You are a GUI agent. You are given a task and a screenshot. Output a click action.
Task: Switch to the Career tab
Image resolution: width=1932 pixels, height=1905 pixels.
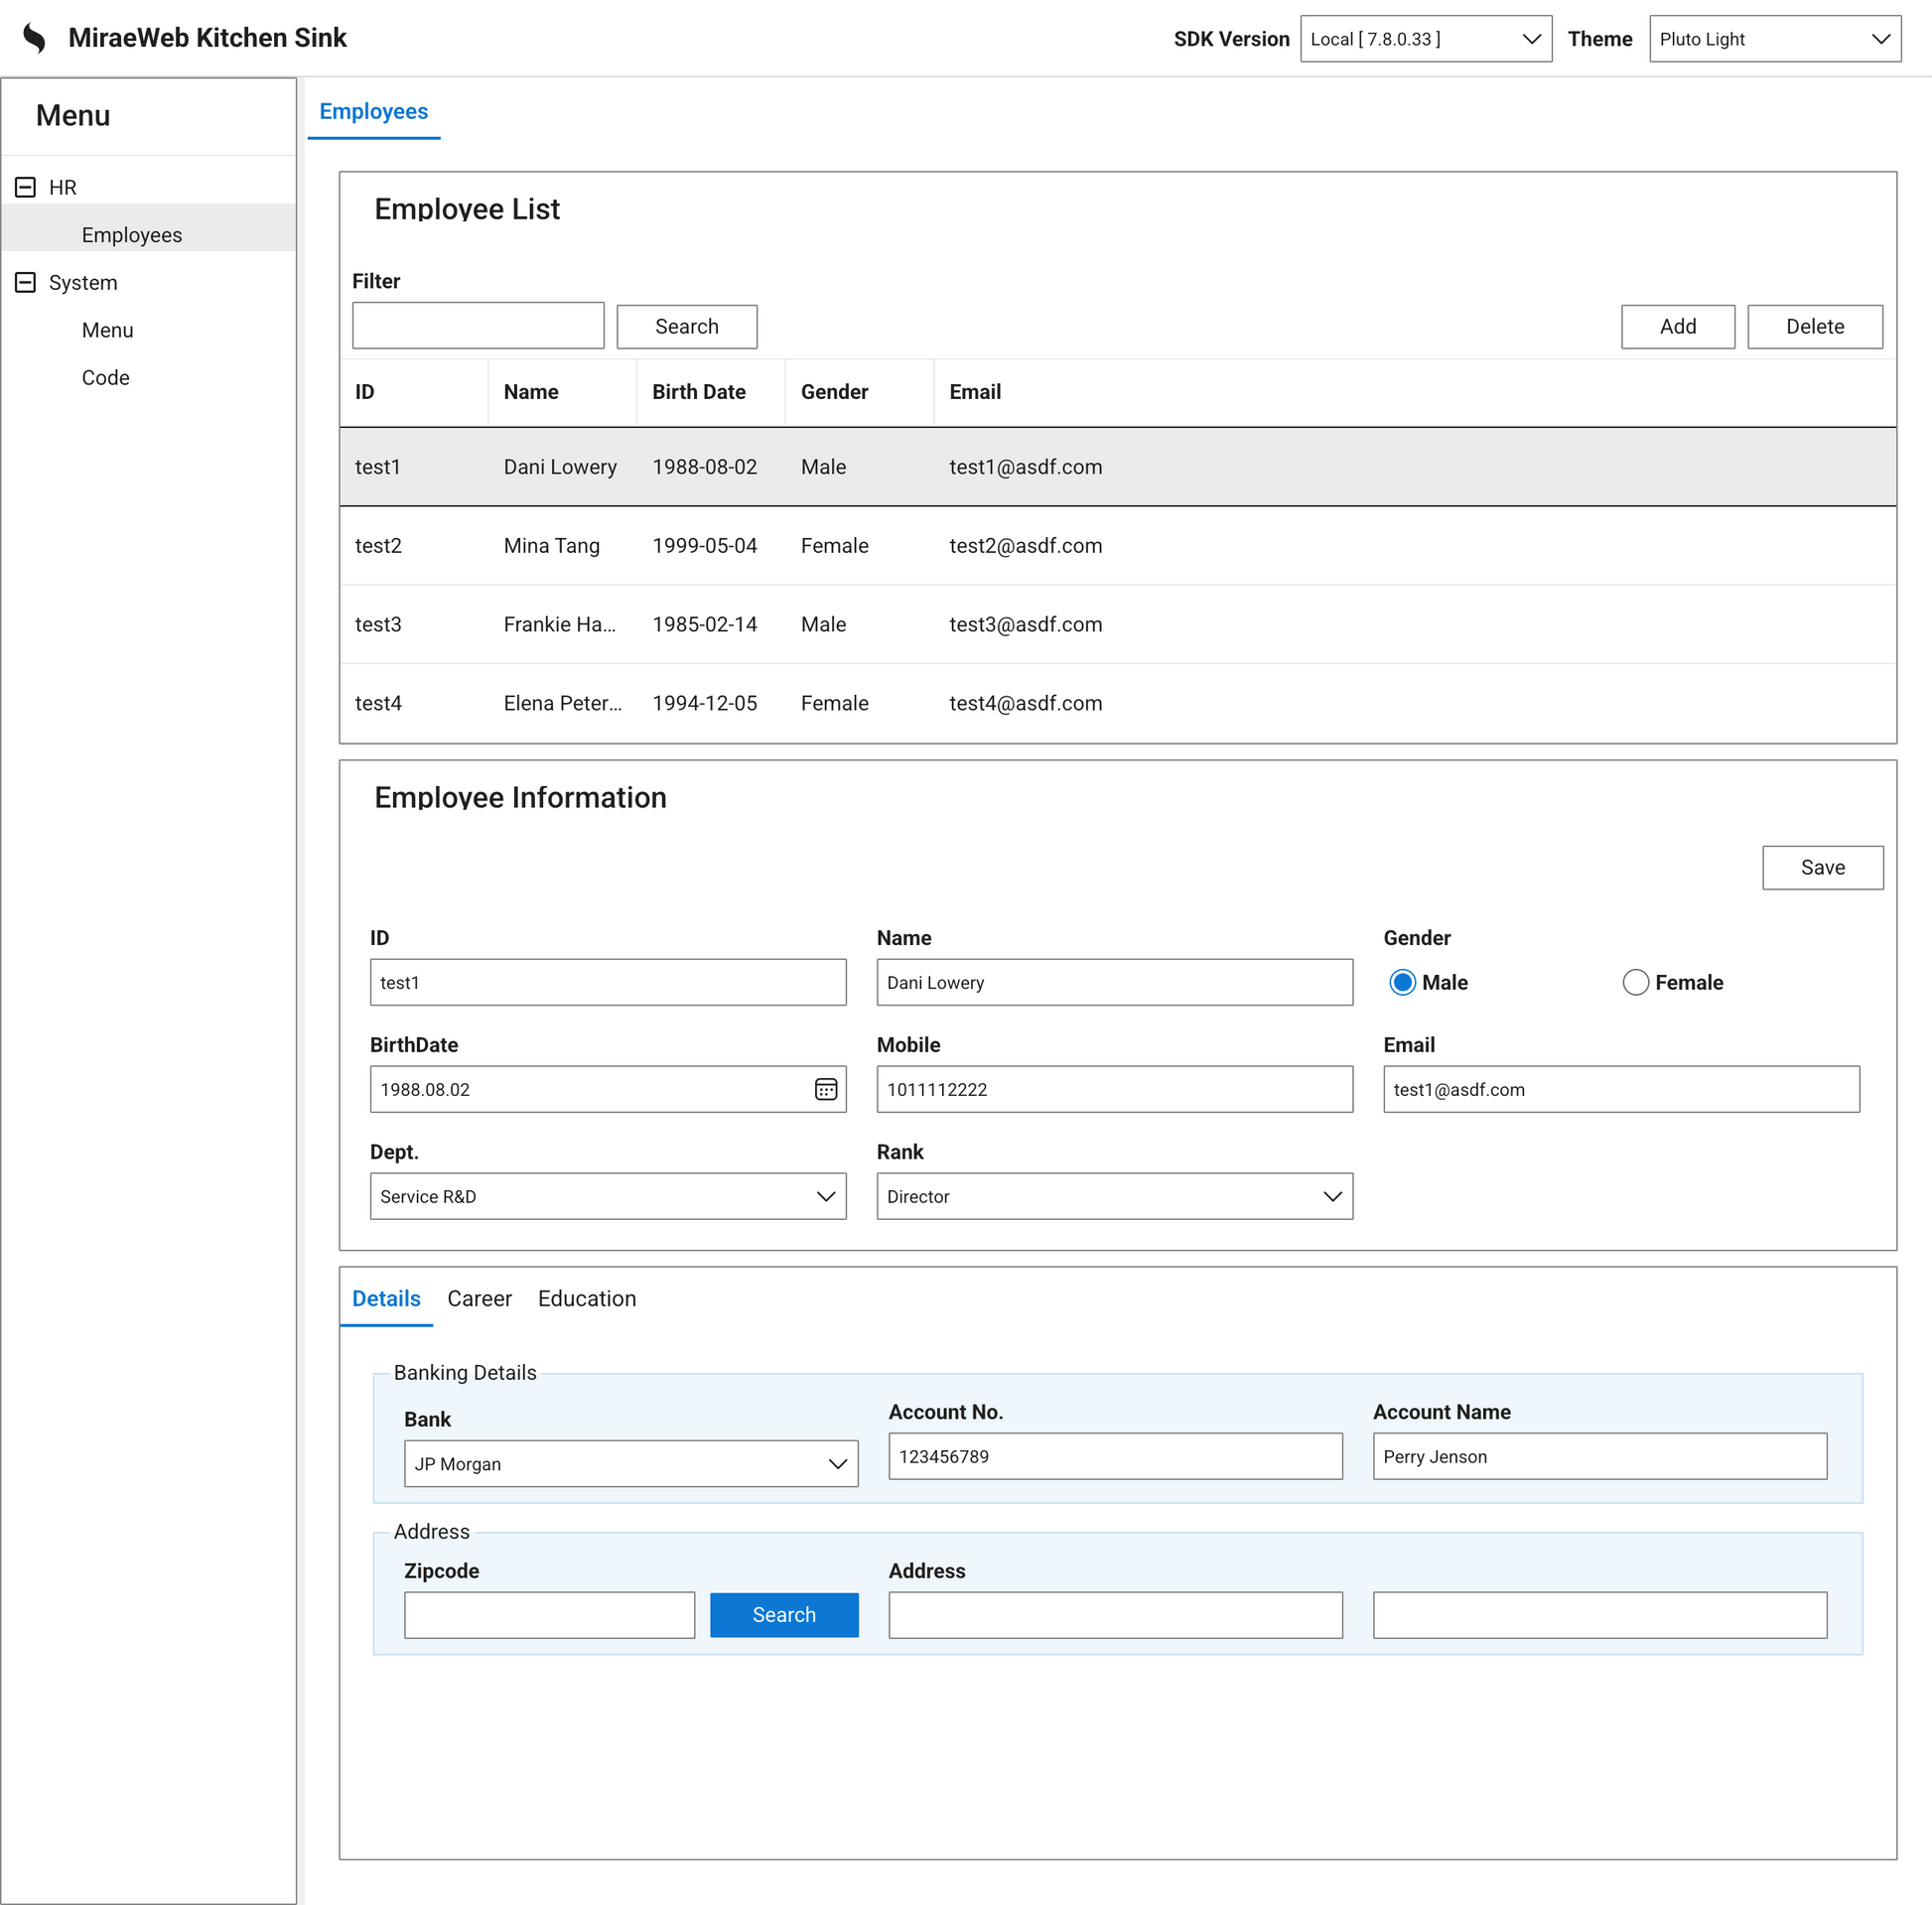click(x=479, y=1298)
